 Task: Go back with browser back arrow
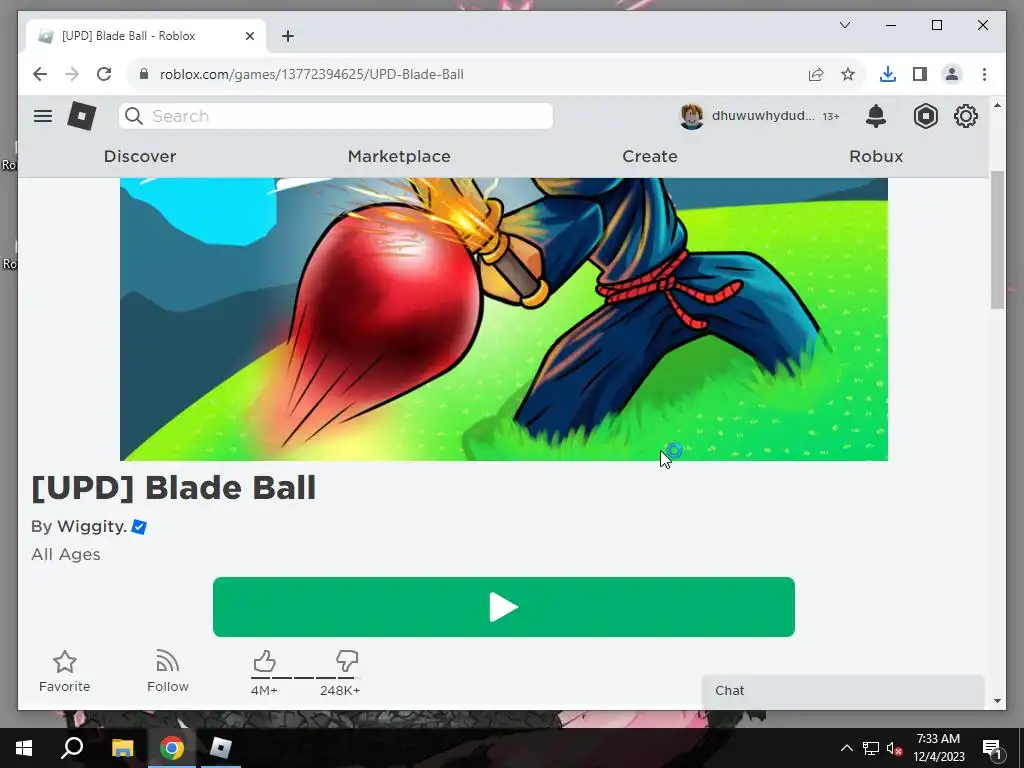(40, 74)
